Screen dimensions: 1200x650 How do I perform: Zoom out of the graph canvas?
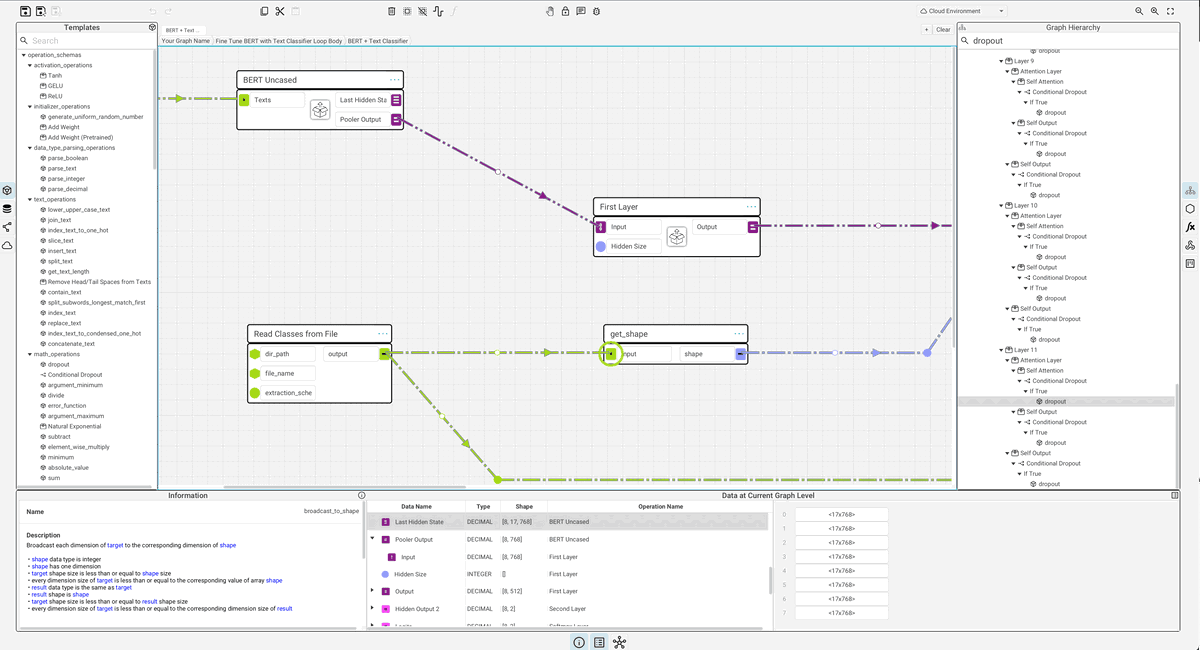pyautogui.click(x=1139, y=11)
